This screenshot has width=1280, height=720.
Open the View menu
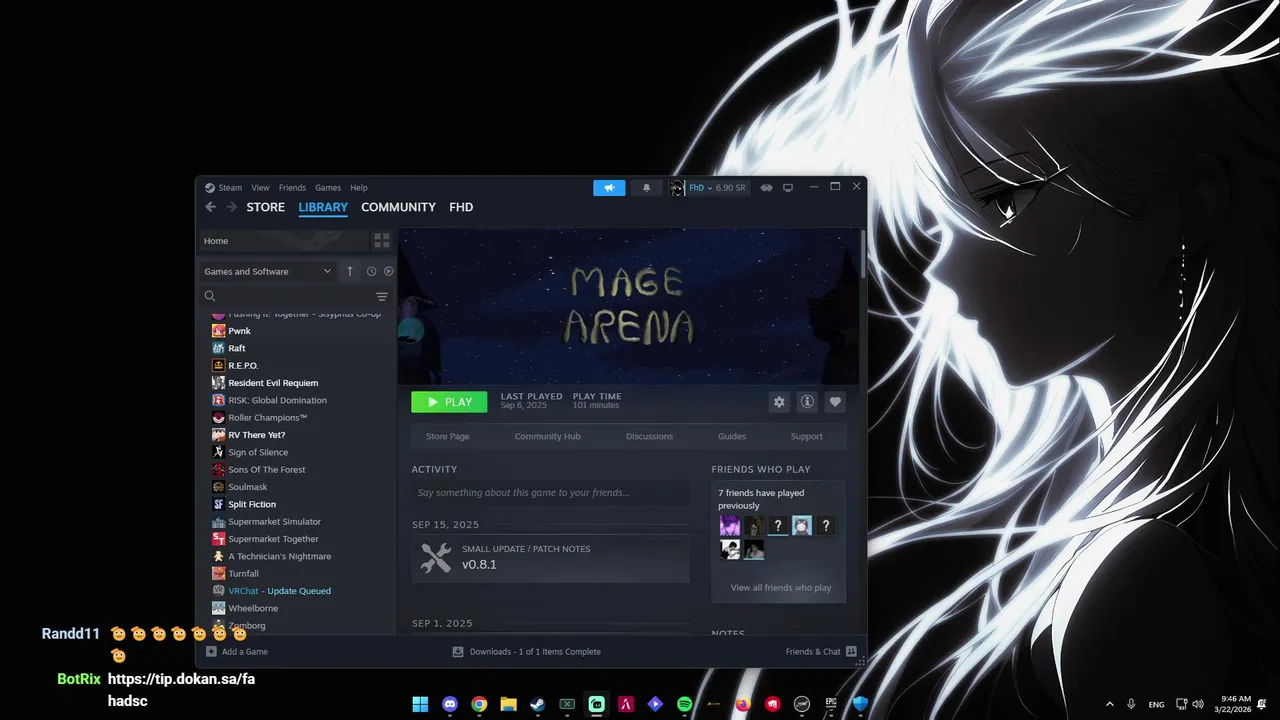[x=260, y=188]
